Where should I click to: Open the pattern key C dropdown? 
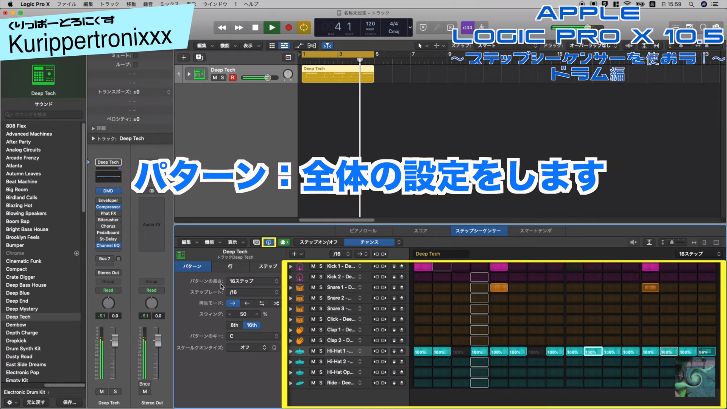pos(253,336)
